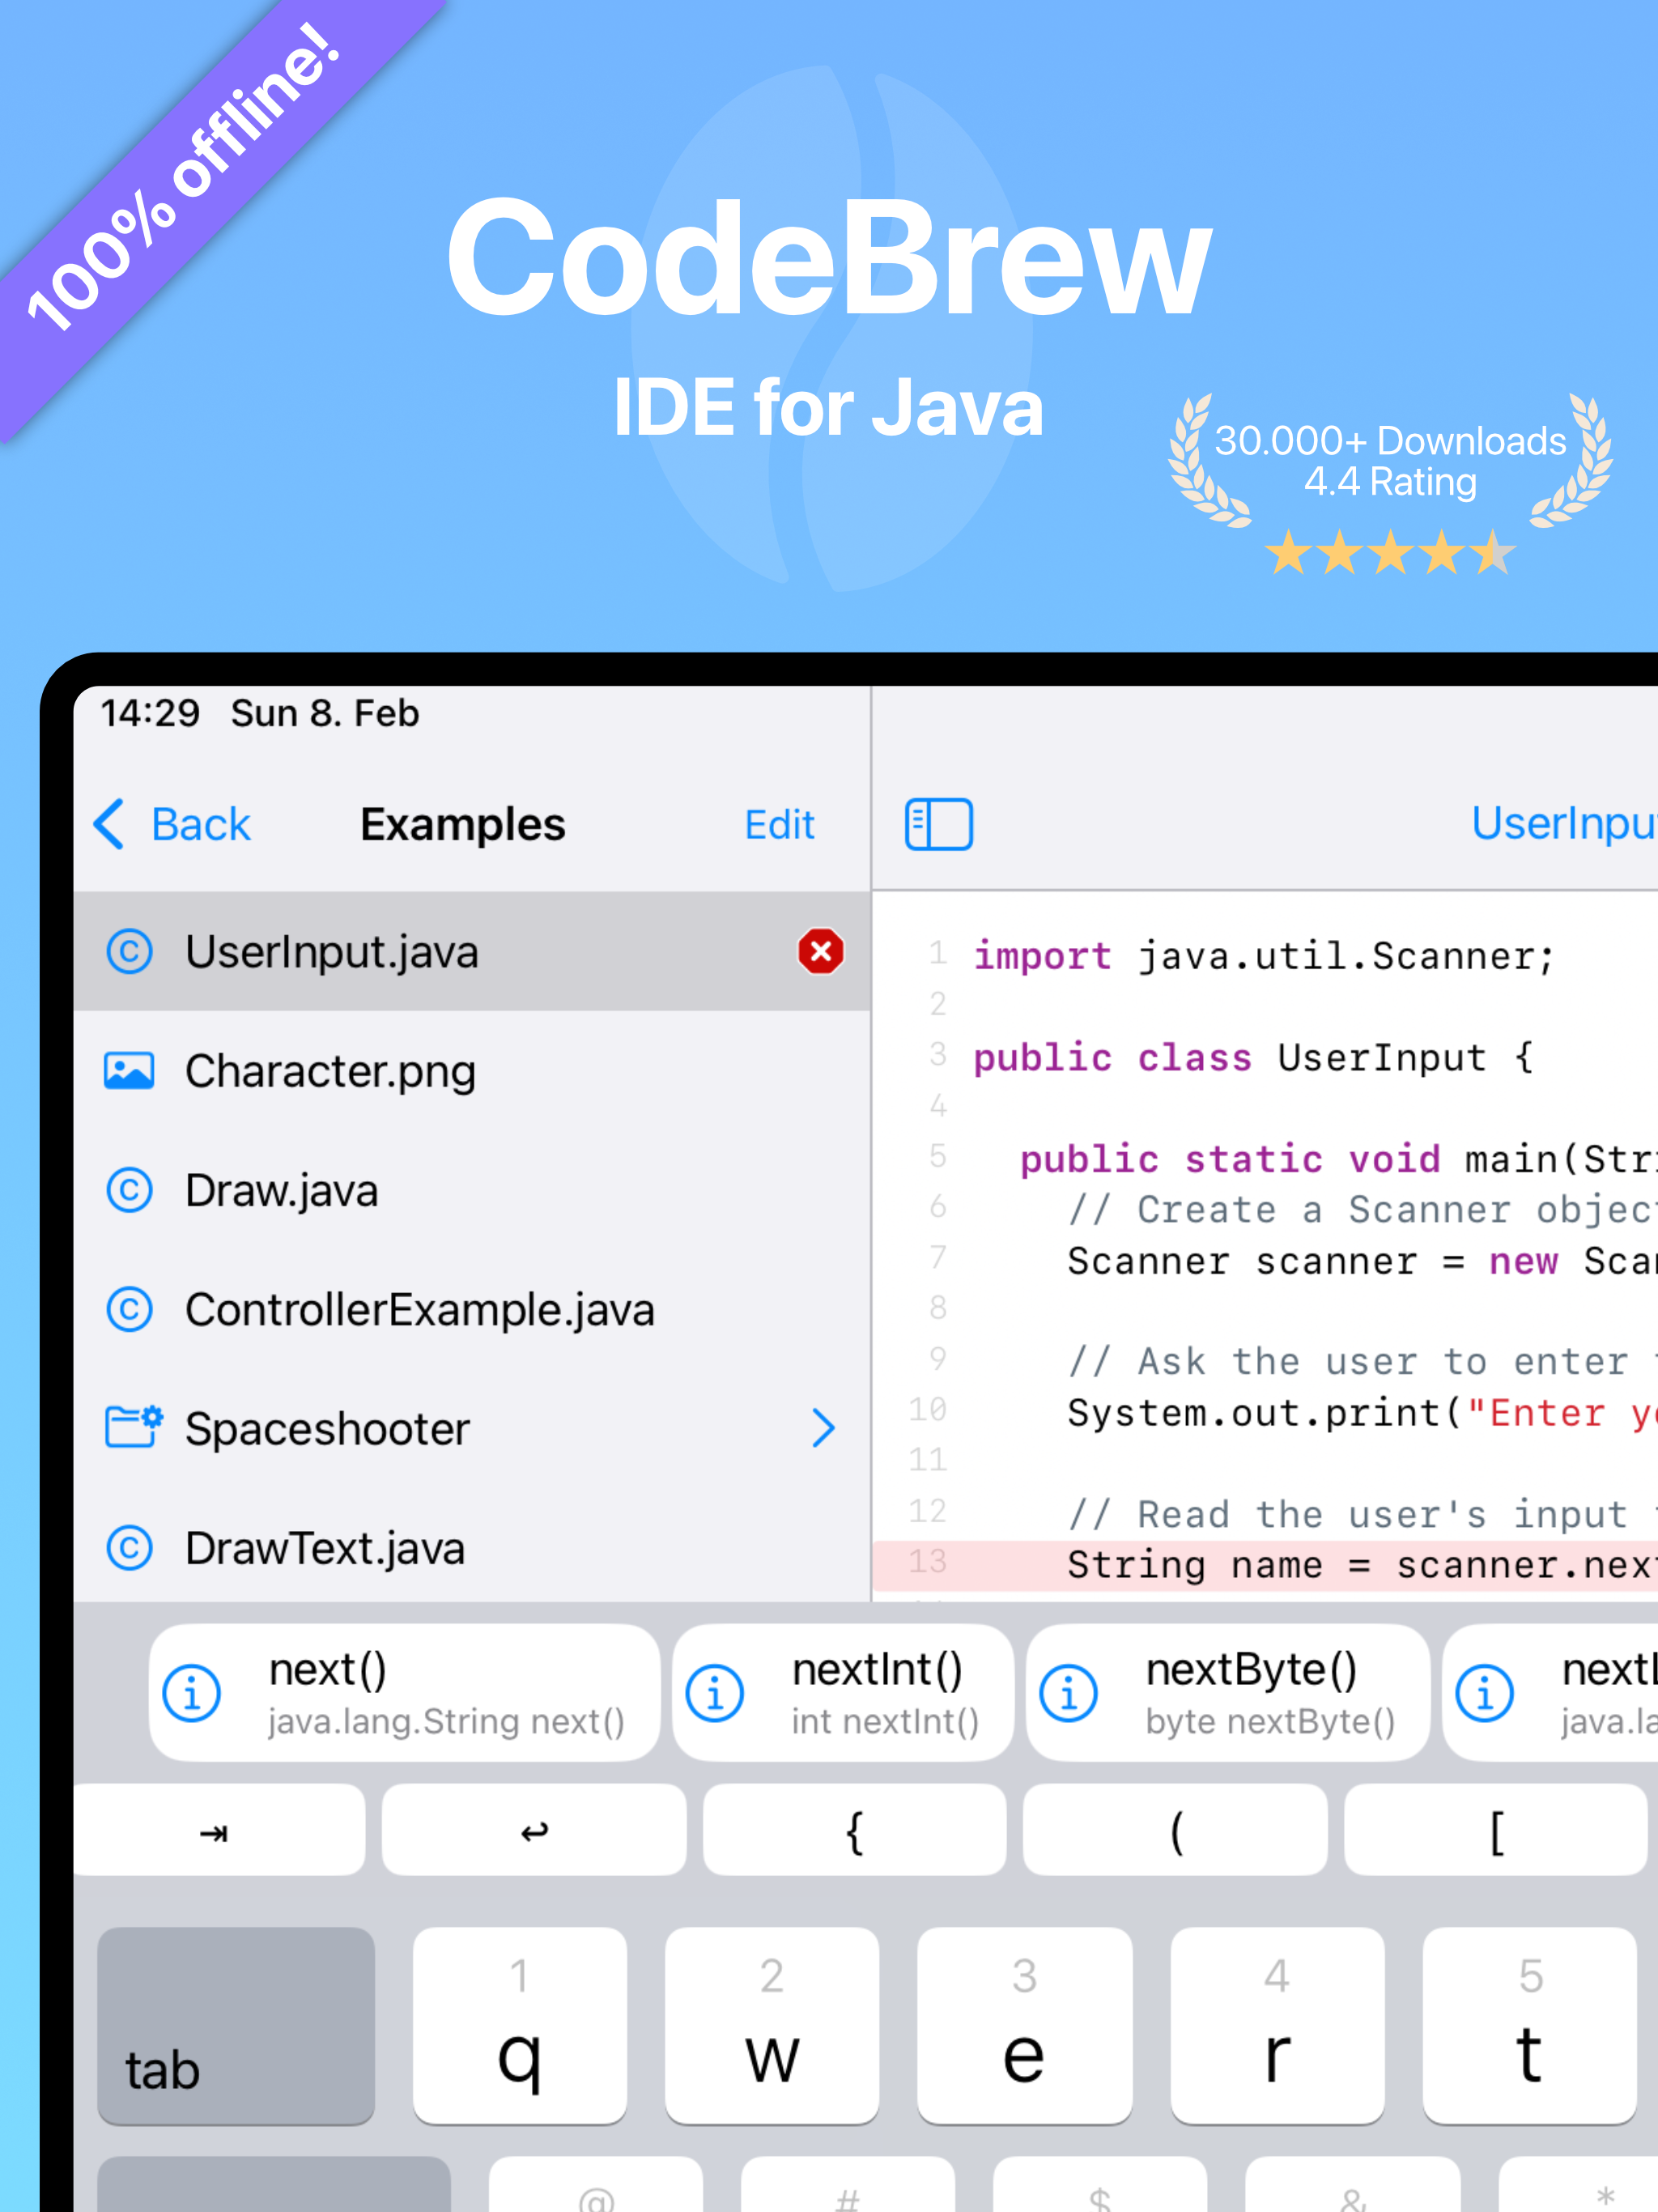Click the folder icon beside Spaceshooter
This screenshot has height=2212, width=1658.
click(133, 1427)
